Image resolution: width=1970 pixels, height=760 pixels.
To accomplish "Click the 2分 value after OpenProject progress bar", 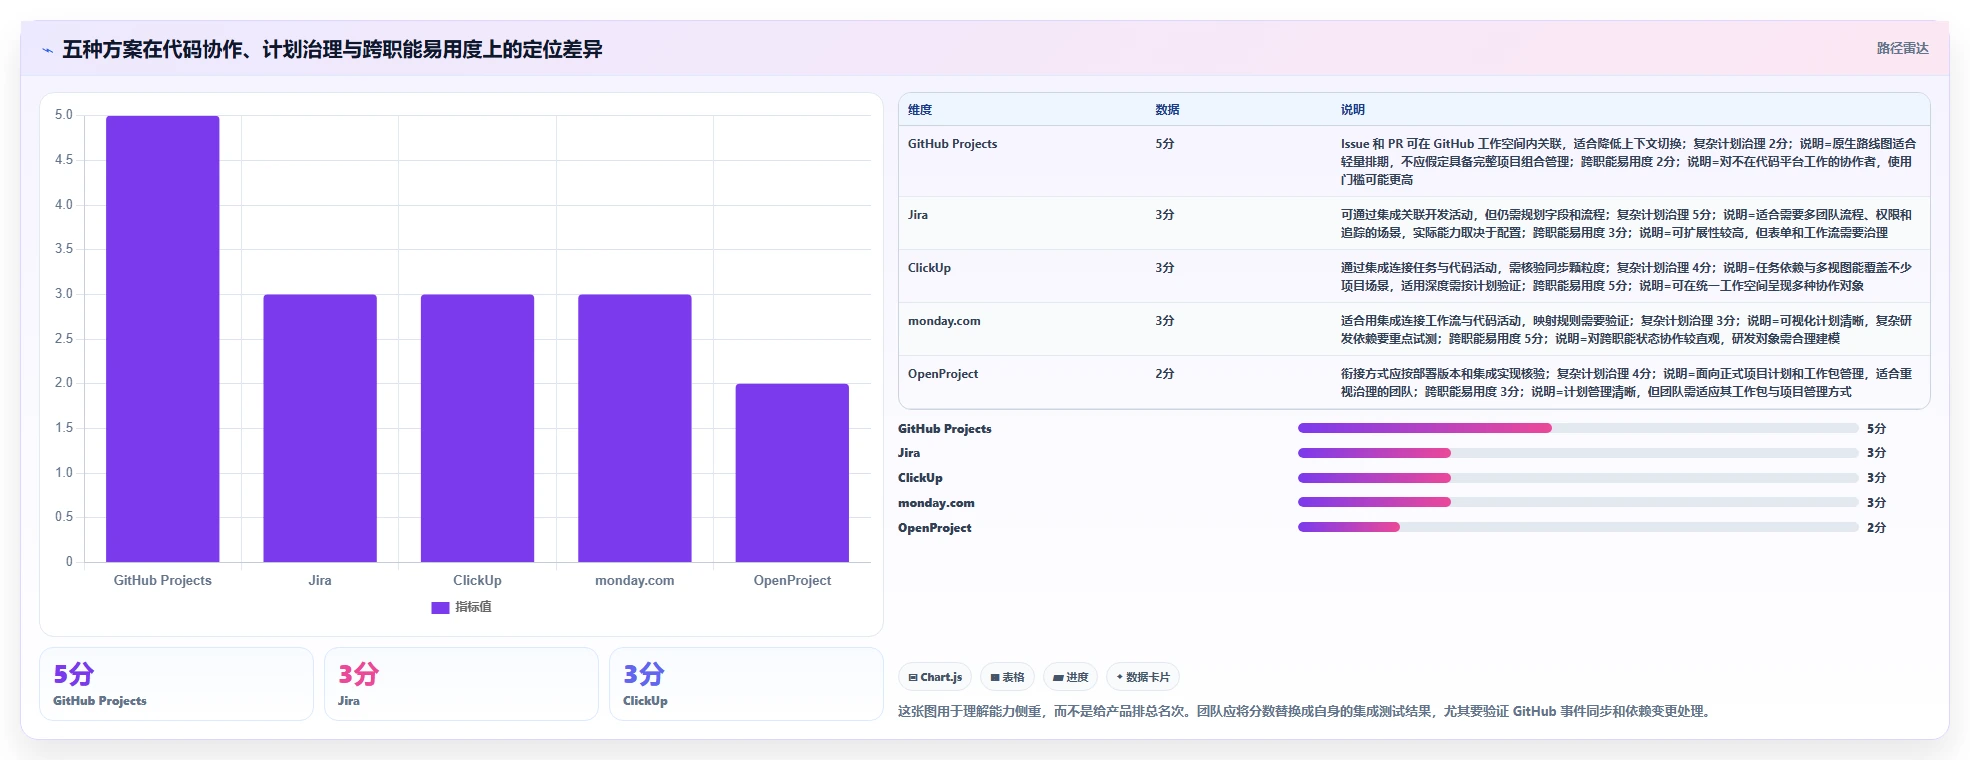I will (1876, 528).
